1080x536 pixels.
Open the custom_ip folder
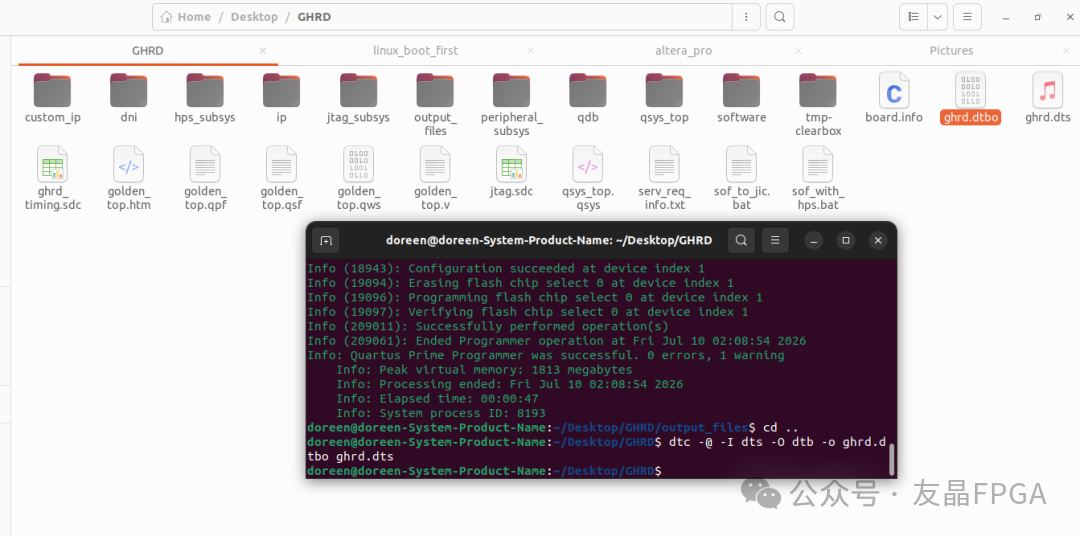pyautogui.click(x=52, y=98)
